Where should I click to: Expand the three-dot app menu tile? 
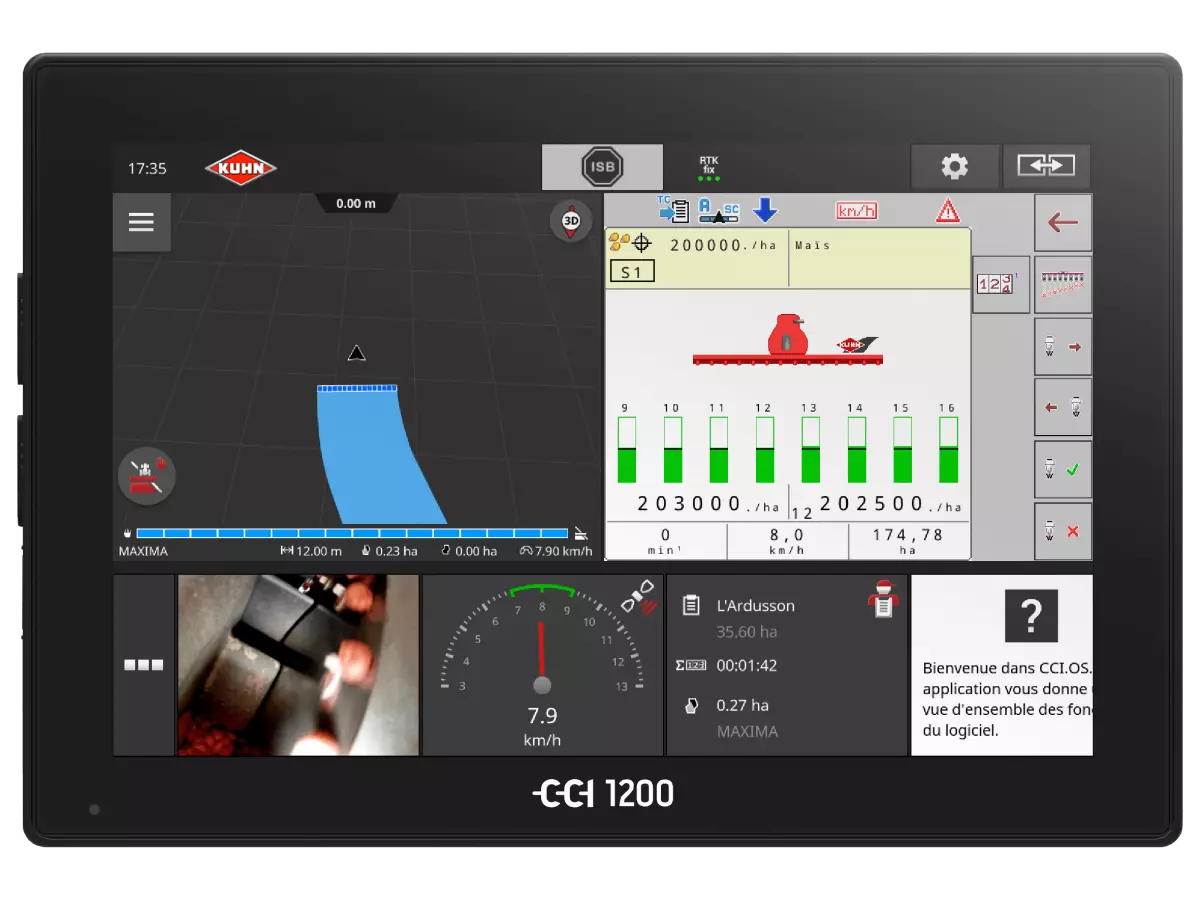[143, 665]
